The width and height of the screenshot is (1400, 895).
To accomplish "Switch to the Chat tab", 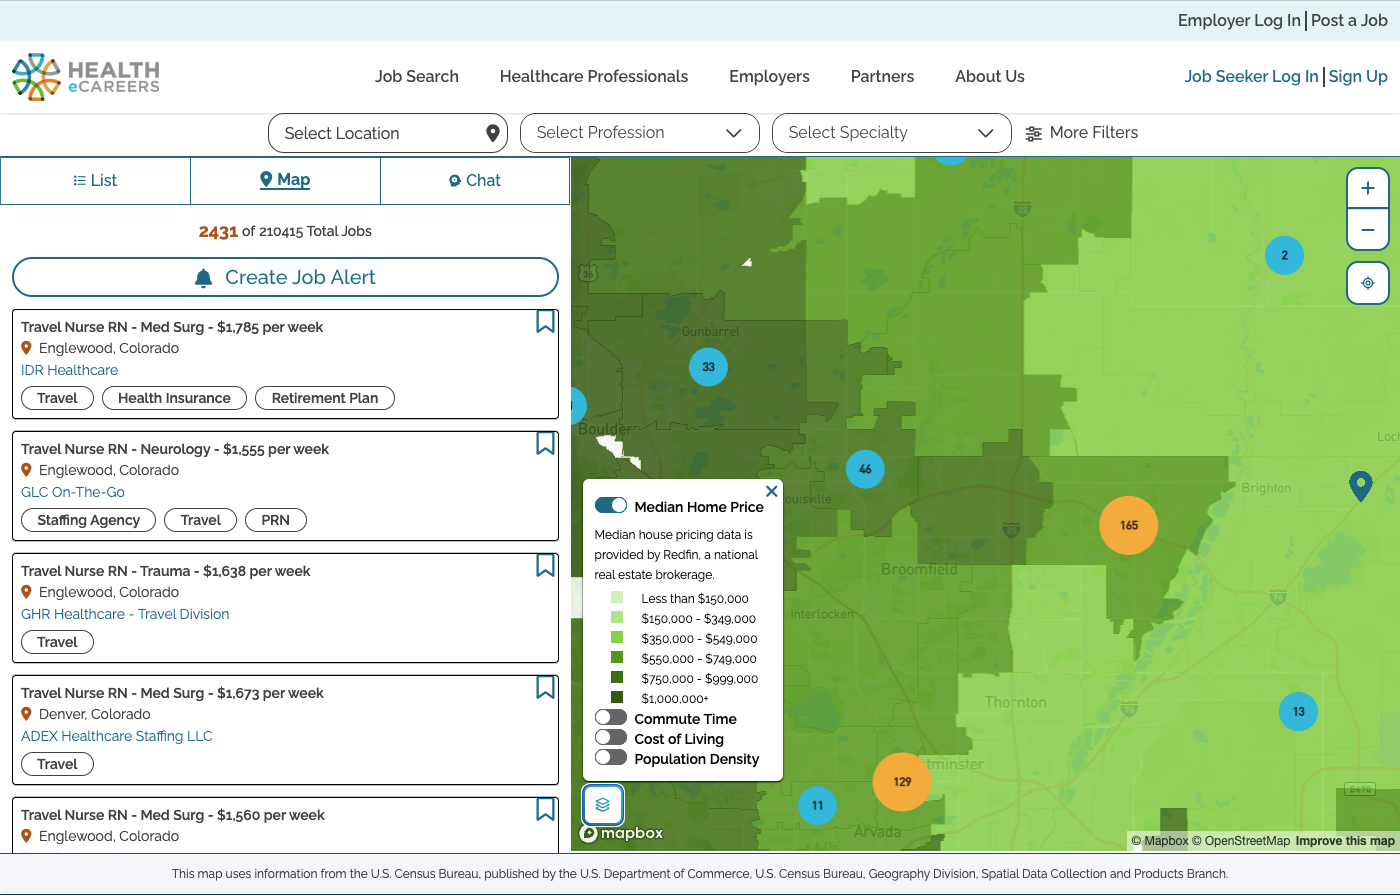I will pyautogui.click(x=475, y=180).
